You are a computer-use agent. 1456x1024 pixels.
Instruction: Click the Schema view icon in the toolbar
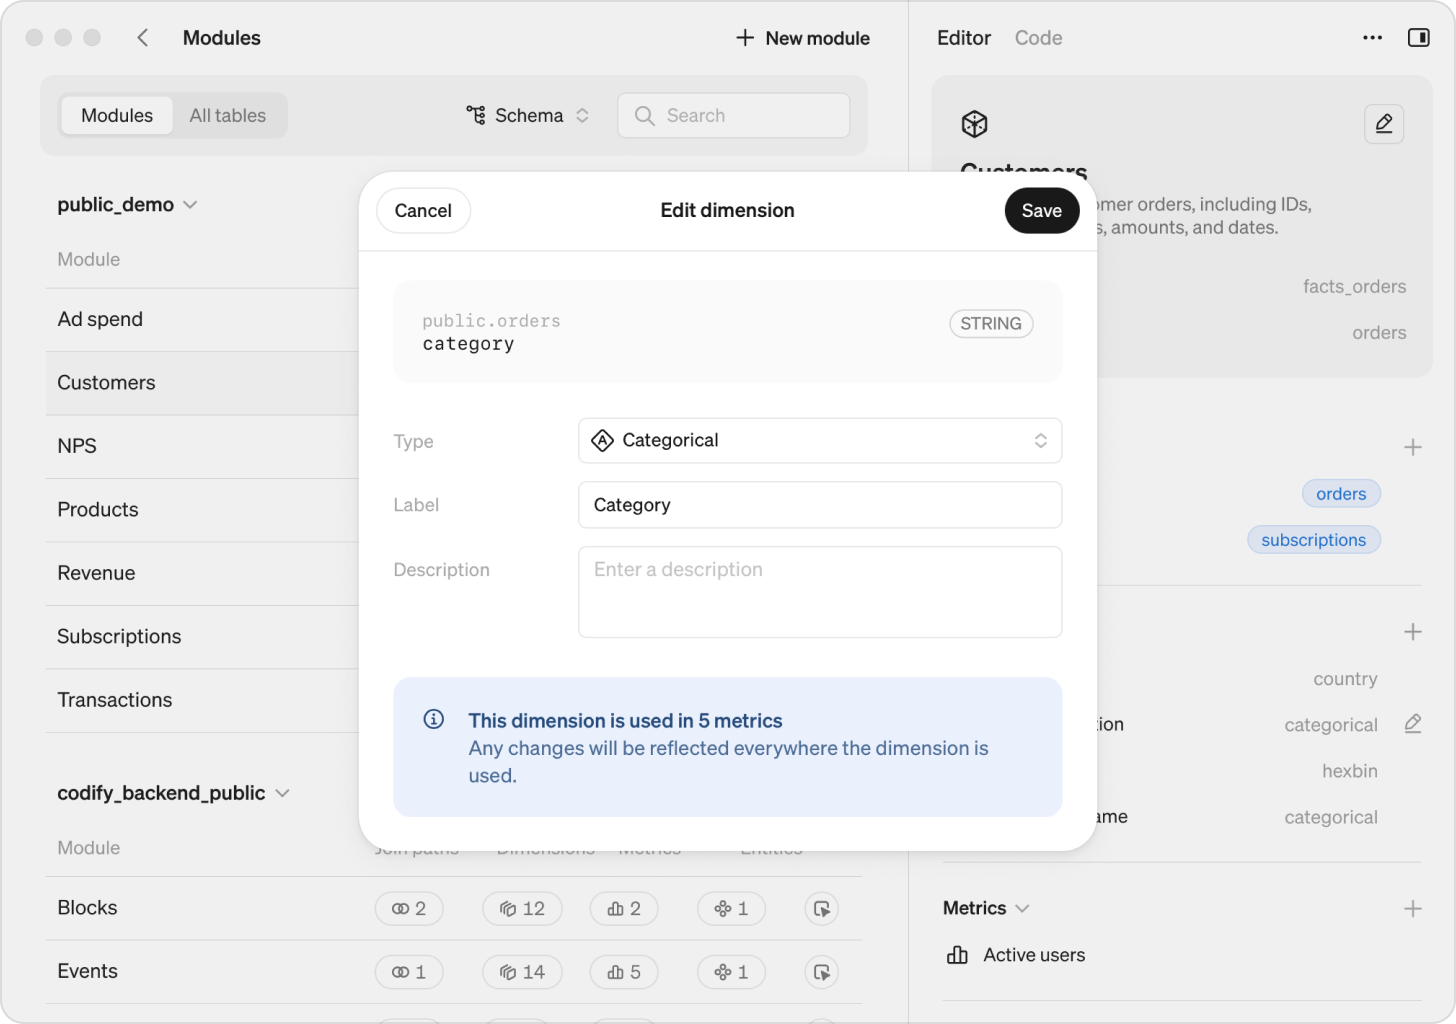(475, 115)
